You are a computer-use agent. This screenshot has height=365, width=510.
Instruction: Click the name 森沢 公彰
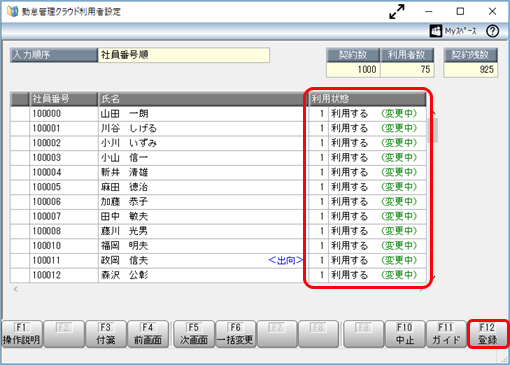point(124,275)
